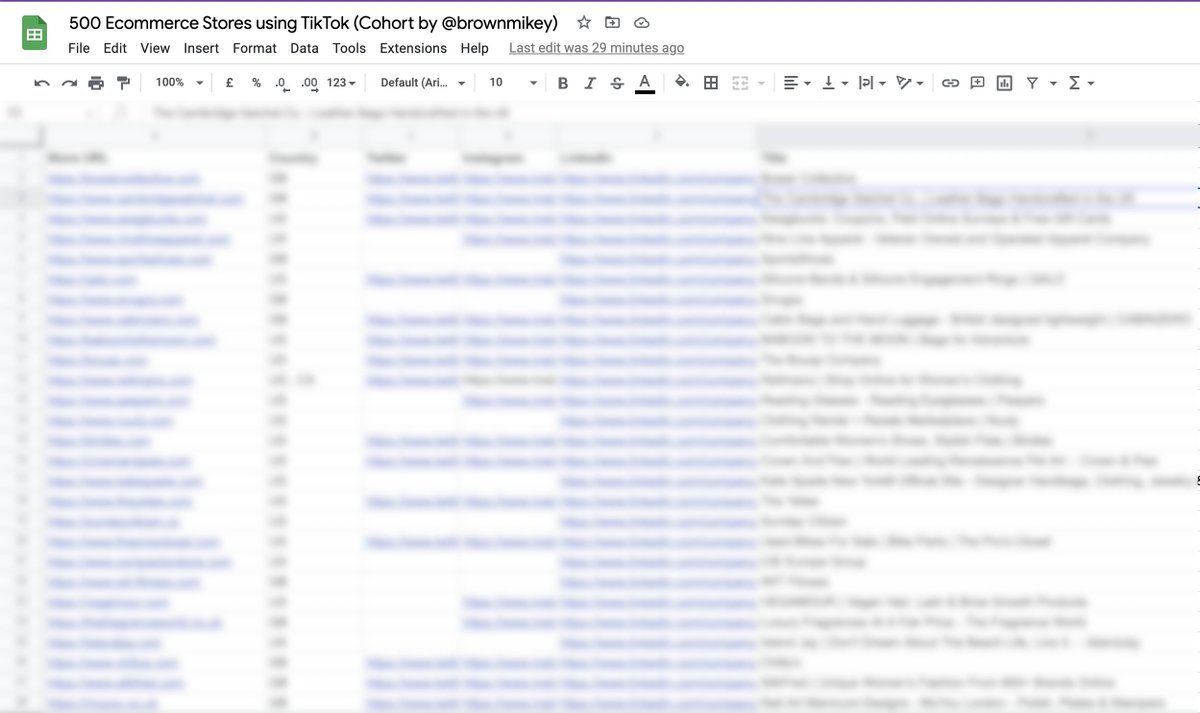1200x713 pixels.
Task: Insert a link into the cell
Action: [x=950, y=83]
